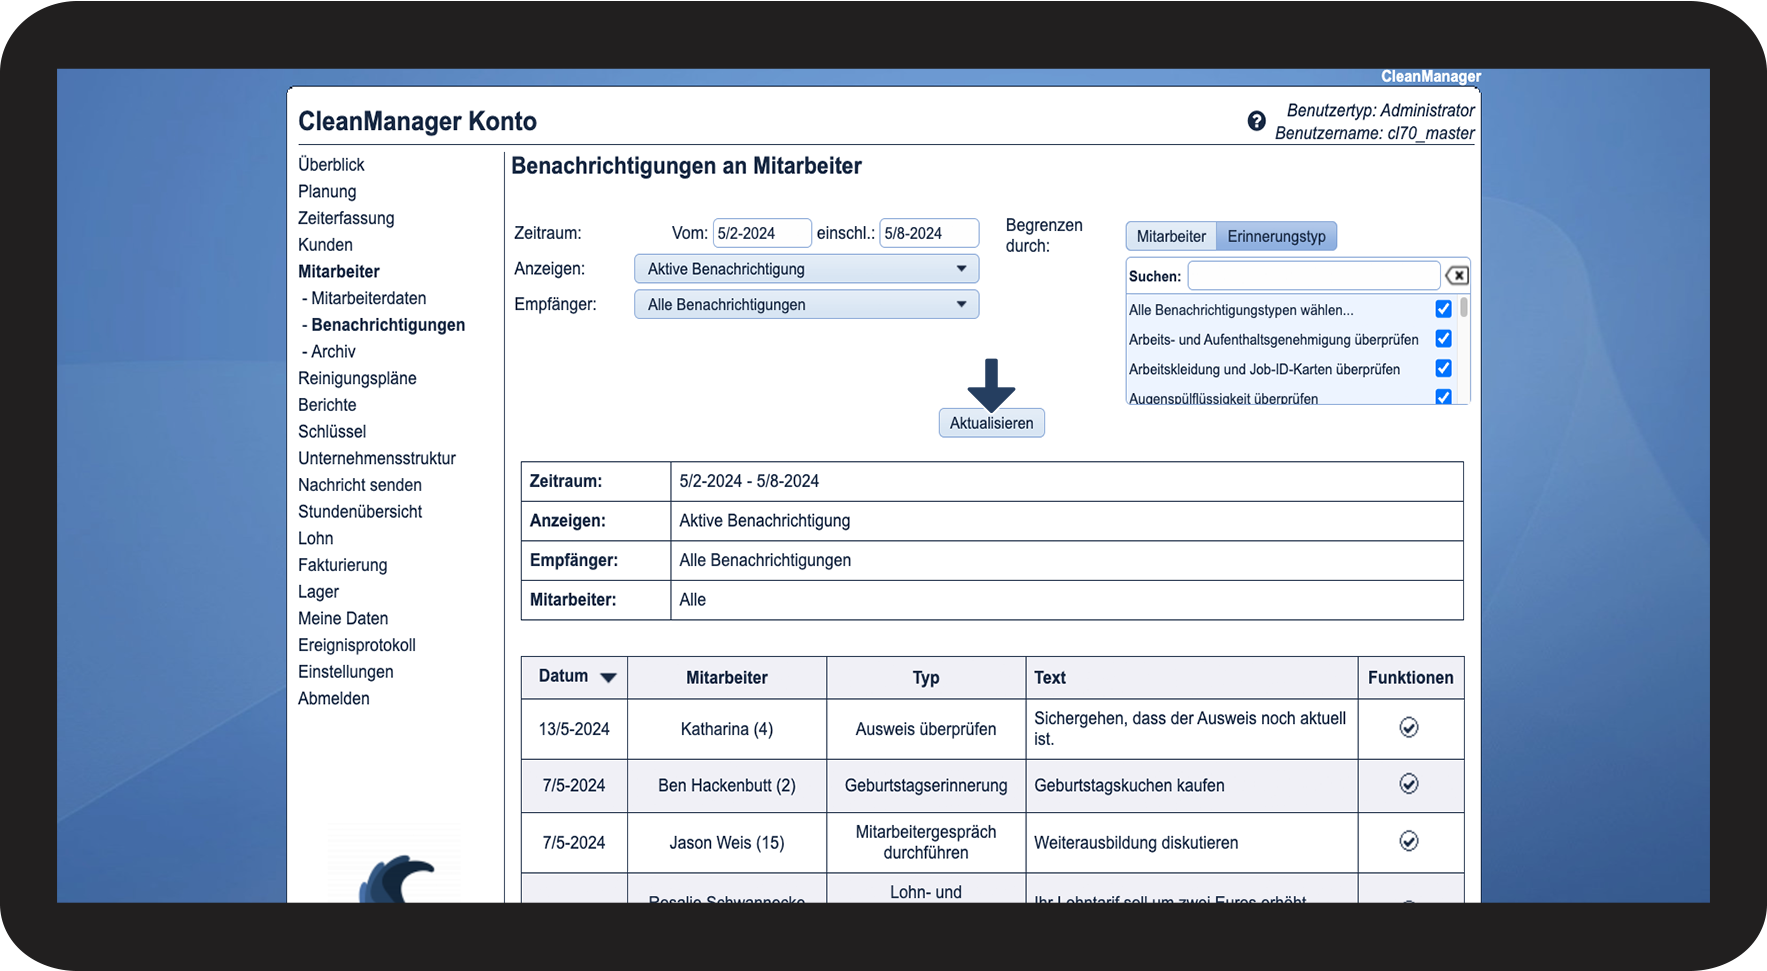
Task: Uncheck 'Arbeits- und Aufenthaltsgenehmigung überprüfen'
Action: [x=1443, y=339]
